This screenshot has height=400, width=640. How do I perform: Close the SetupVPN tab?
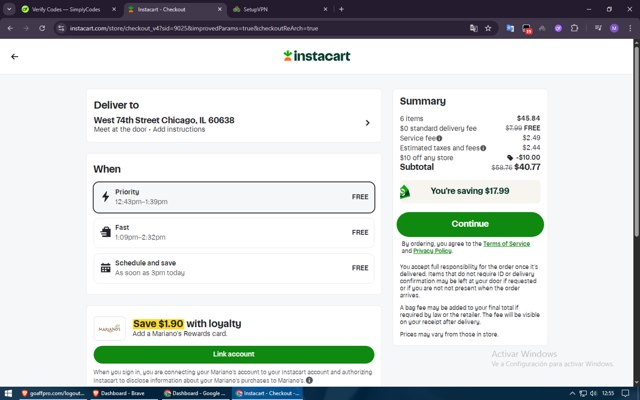pyautogui.click(x=325, y=9)
